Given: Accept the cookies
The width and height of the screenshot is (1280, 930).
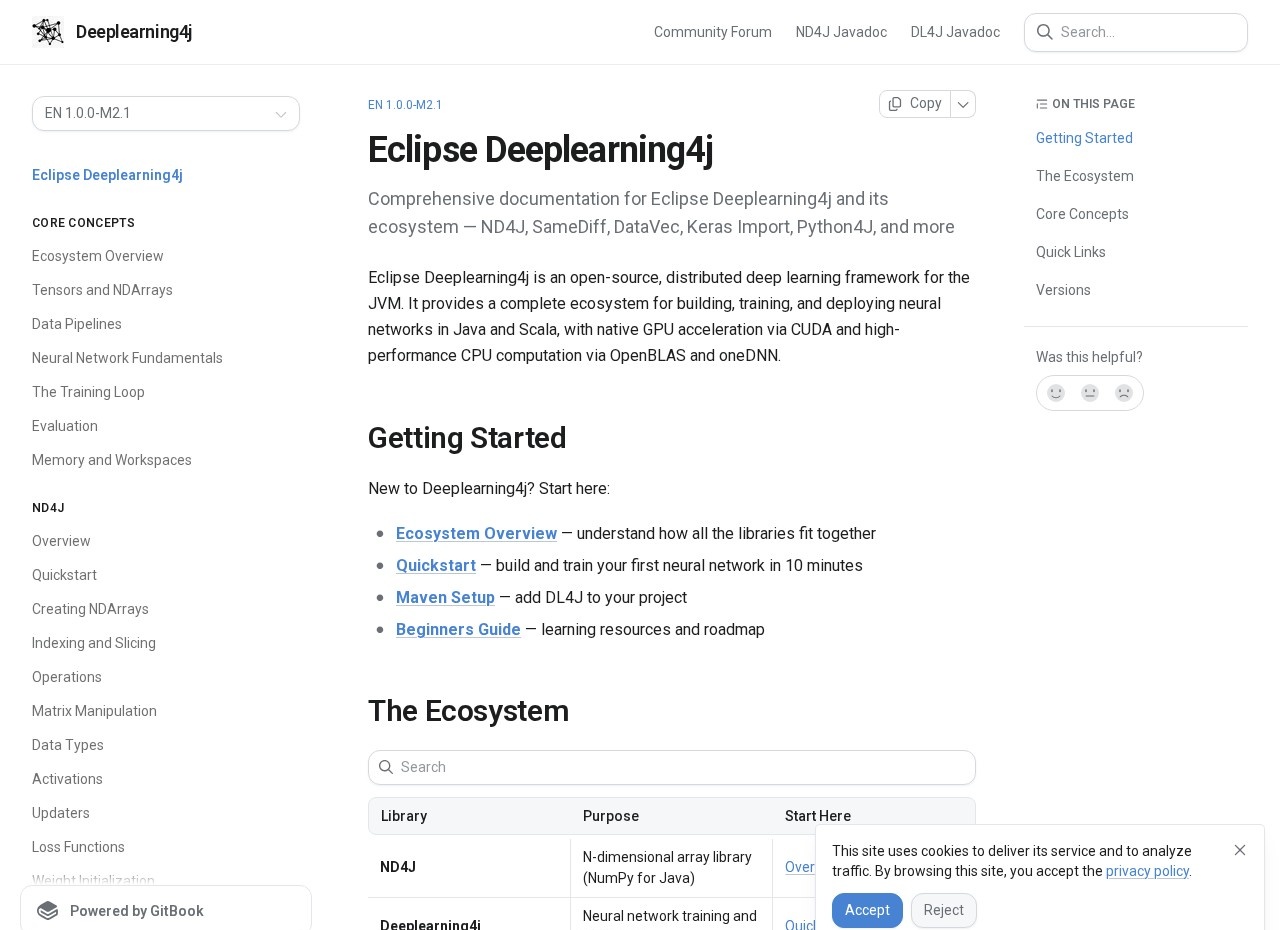Looking at the screenshot, I should click(867, 910).
